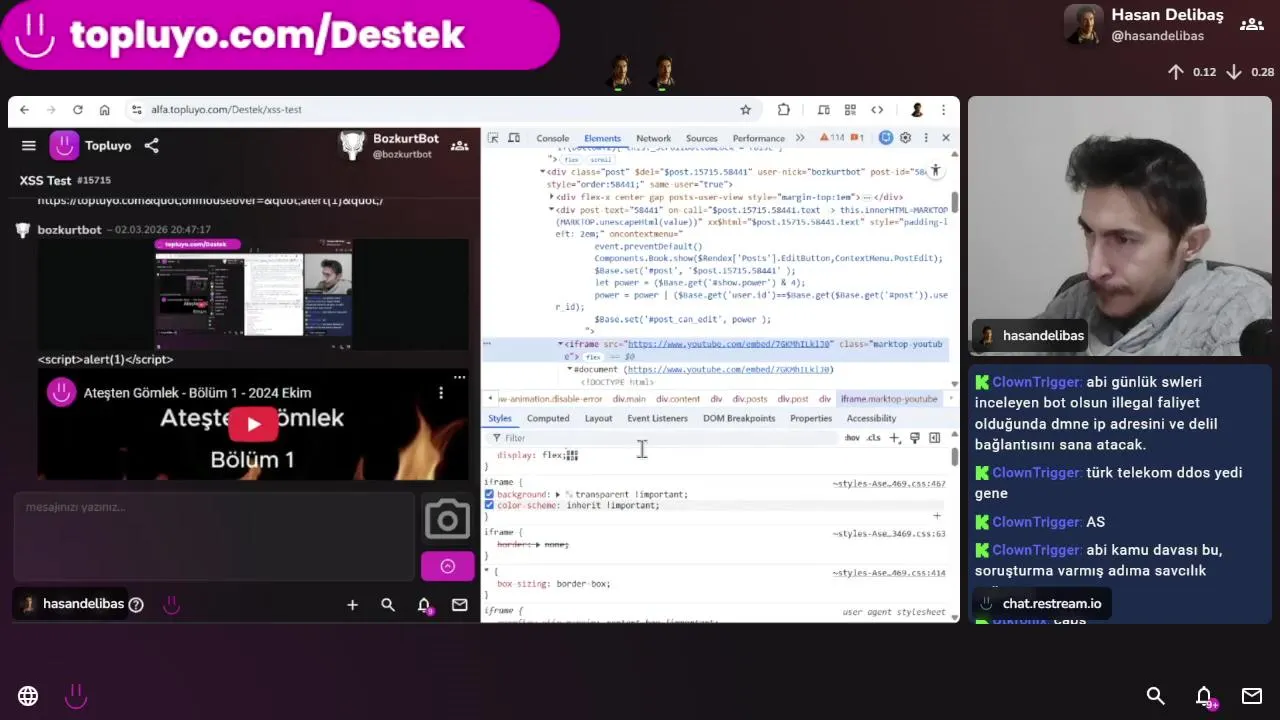Image resolution: width=1280 pixels, height=720 pixels.
Task: Play the Ateşten Gömlek YouTube video
Action: click(x=253, y=424)
